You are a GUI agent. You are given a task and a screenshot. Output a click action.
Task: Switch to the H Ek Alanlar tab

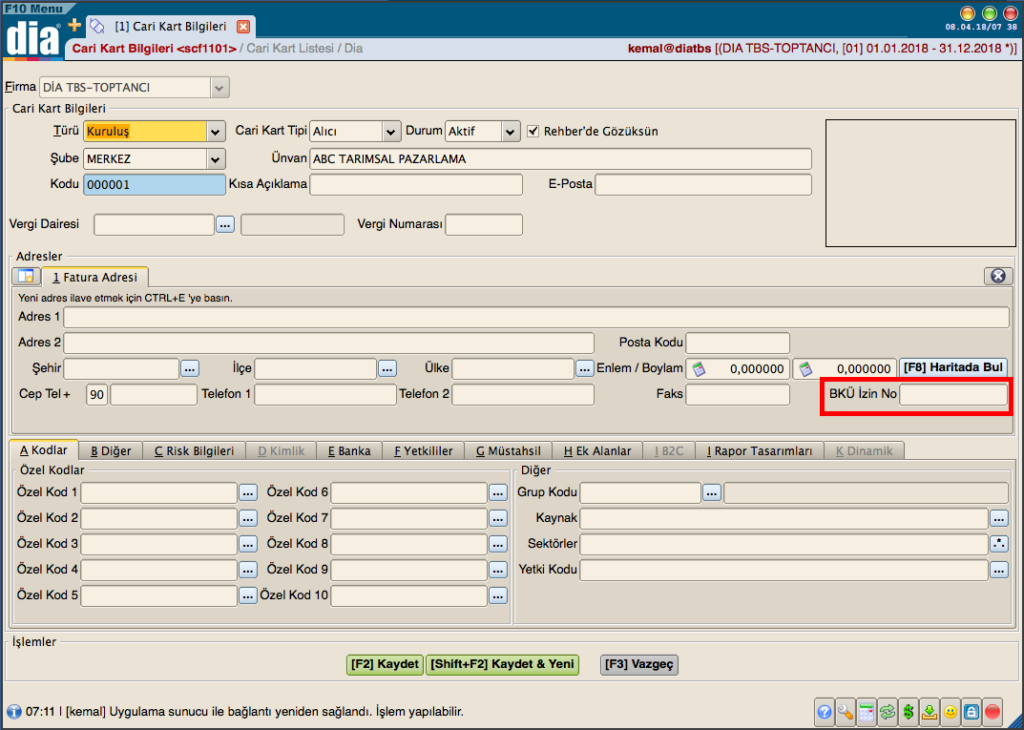(598, 451)
